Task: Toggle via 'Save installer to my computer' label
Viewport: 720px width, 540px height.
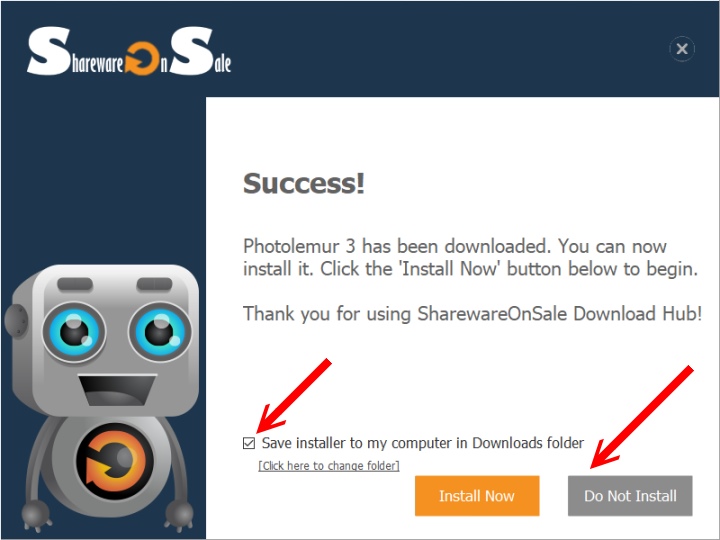Action: pyautogui.click(x=422, y=443)
